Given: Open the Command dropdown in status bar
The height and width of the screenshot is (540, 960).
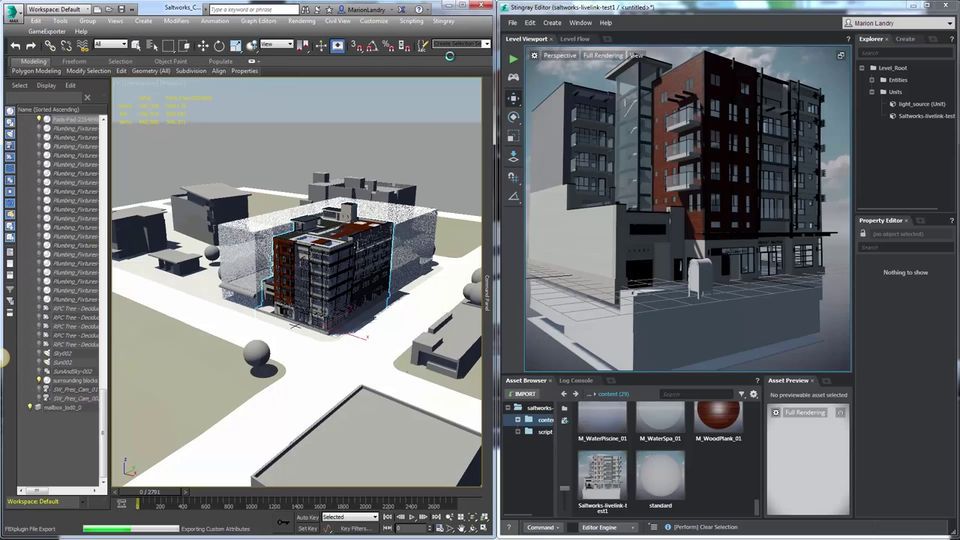Looking at the screenshot, I should click(543, 527).
